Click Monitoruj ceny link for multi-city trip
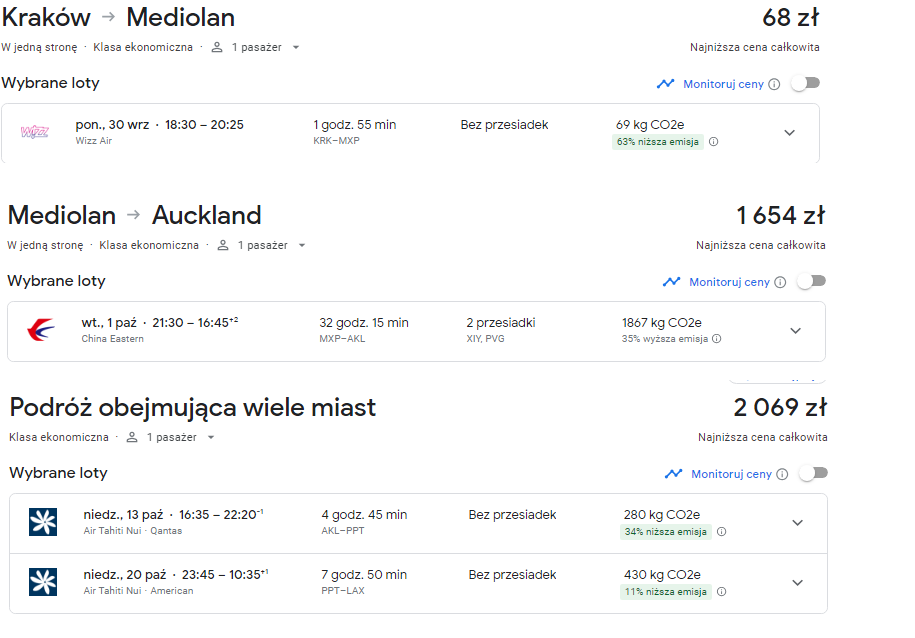Image resolution: width=915 pixels, height=638 pixels. coord(731,474)
